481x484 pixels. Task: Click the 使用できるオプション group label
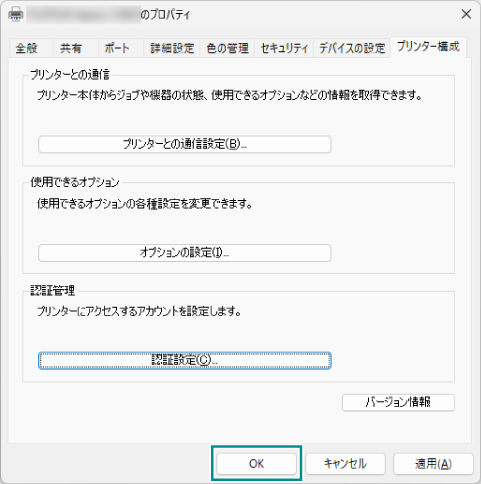pos(75,182)
